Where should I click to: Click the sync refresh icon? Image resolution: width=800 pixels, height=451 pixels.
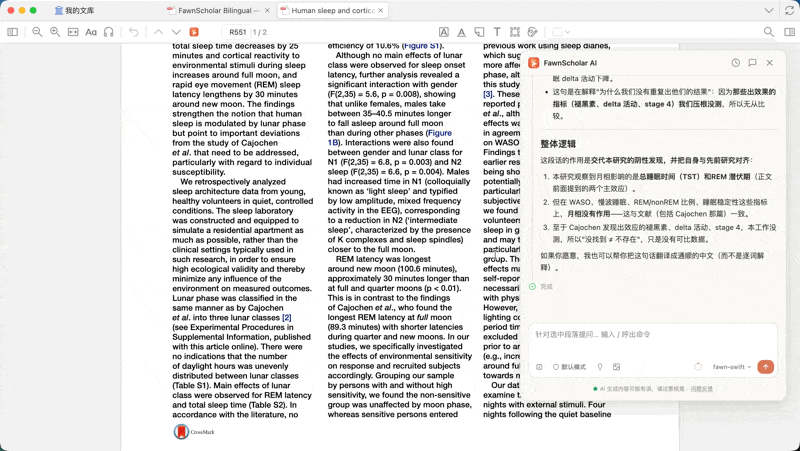tap(789, 11)
